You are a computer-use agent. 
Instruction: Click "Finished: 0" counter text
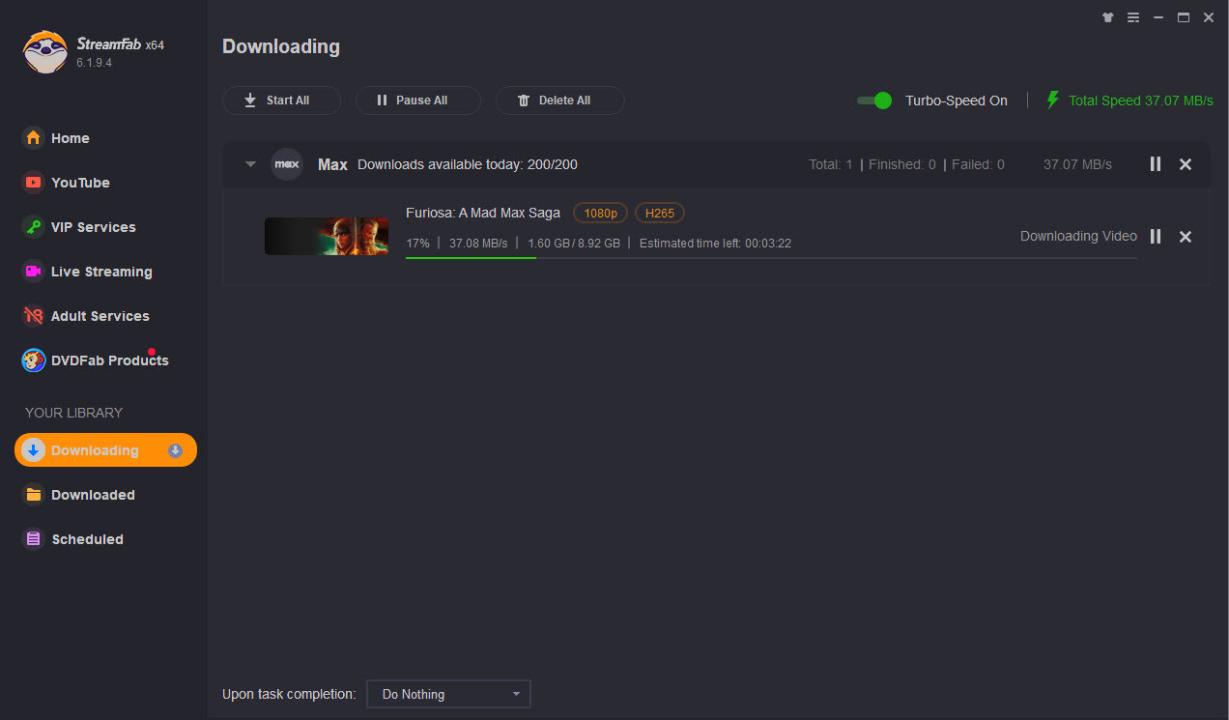point(902,164)
